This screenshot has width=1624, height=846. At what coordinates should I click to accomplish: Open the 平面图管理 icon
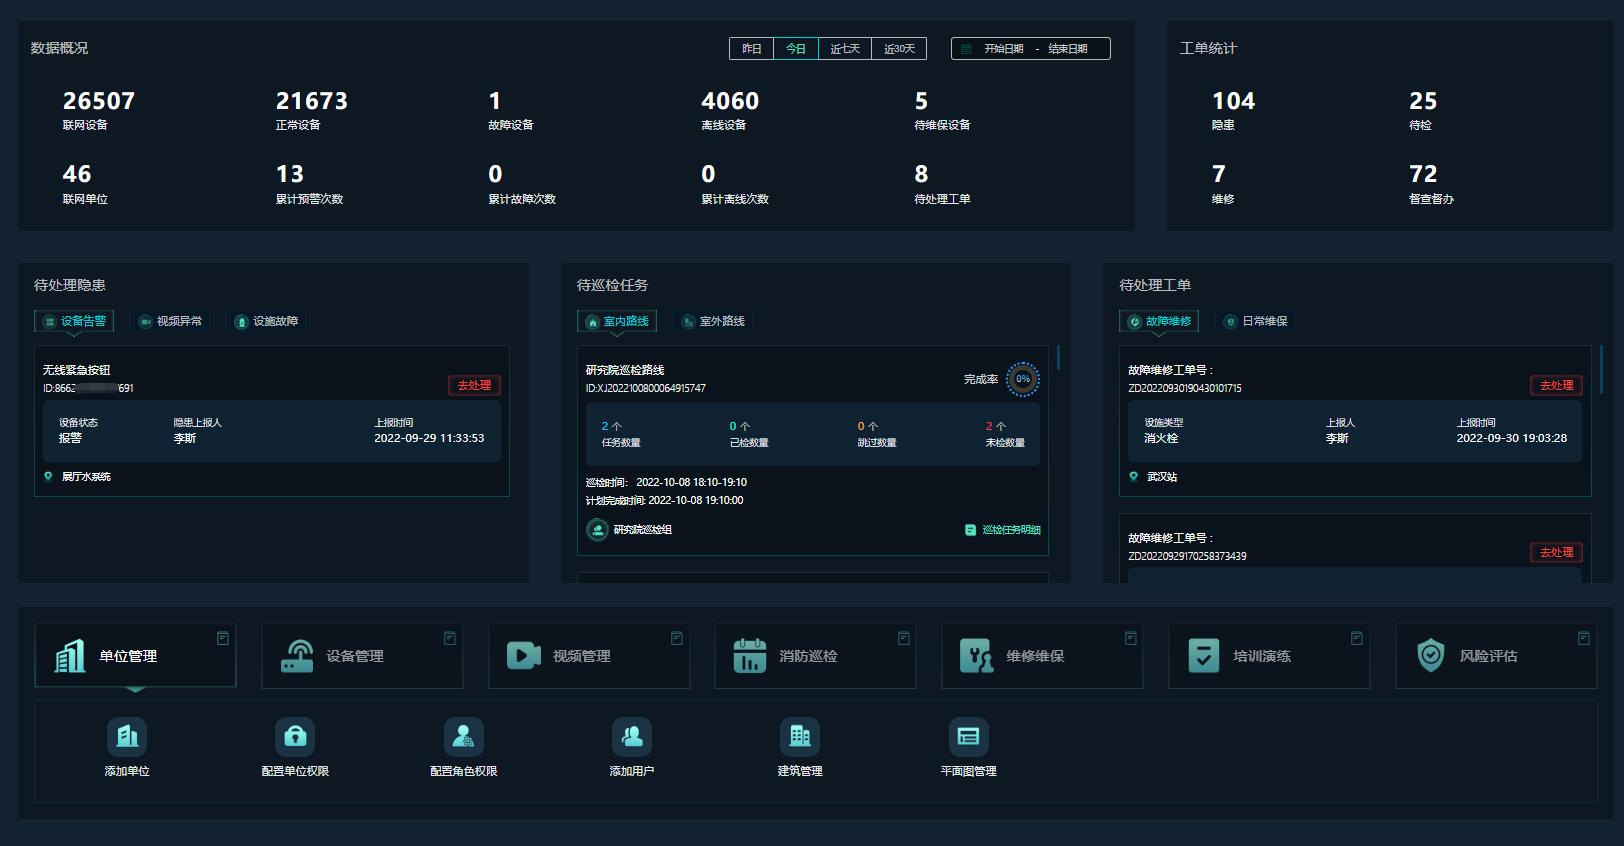[x=968, y=737]
